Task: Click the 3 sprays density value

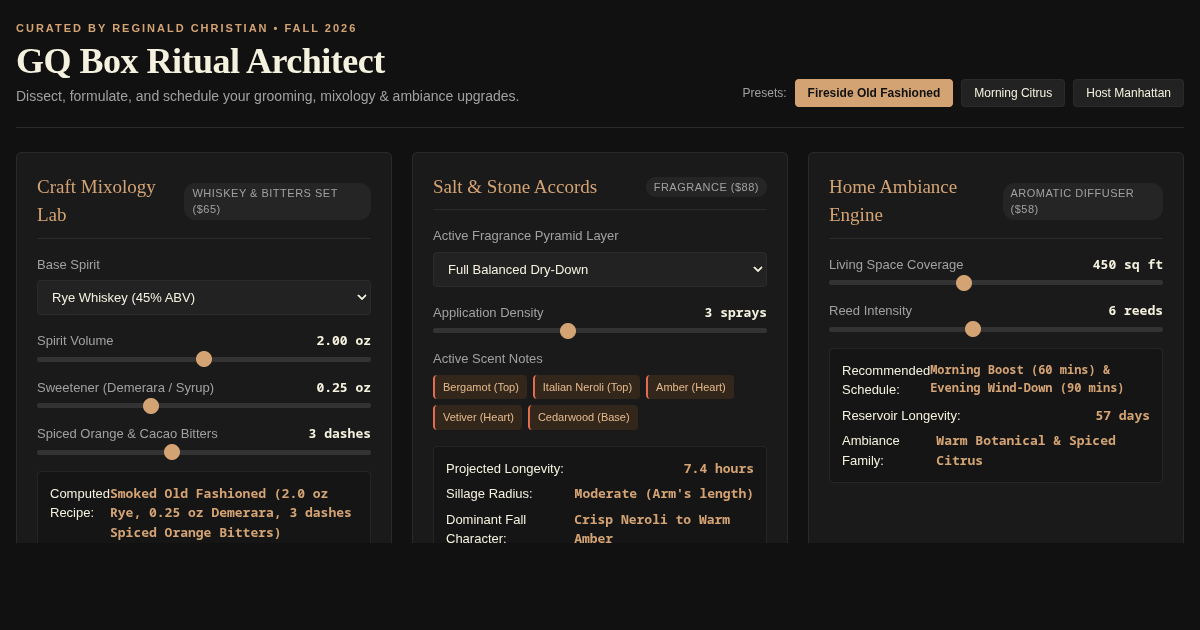Action: click(736, 313)
